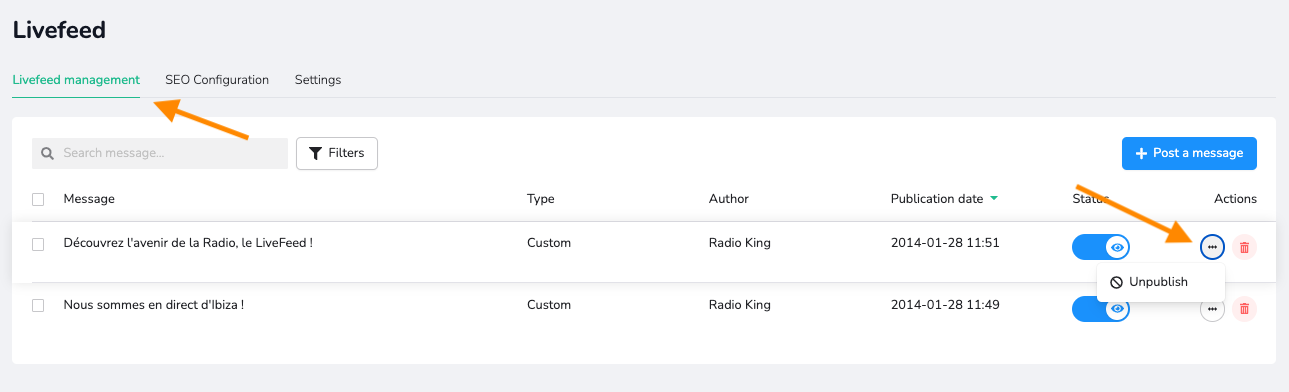Toggle the status switch for the Ibiza message
Screen dimensions: 1289x392
point(1101,309)
